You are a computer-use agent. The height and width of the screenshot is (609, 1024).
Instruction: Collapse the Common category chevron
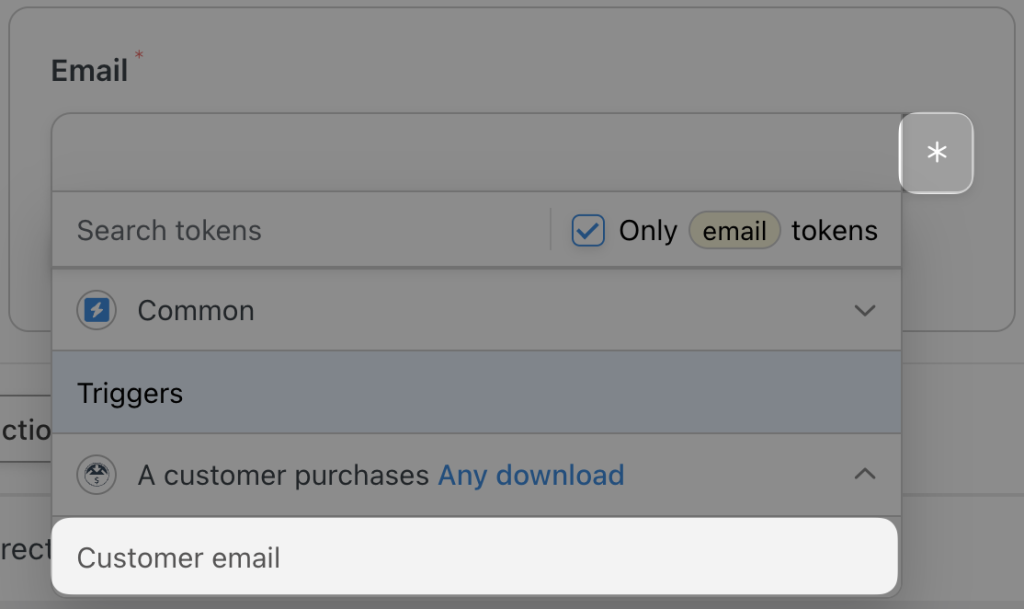pos(864,310)
